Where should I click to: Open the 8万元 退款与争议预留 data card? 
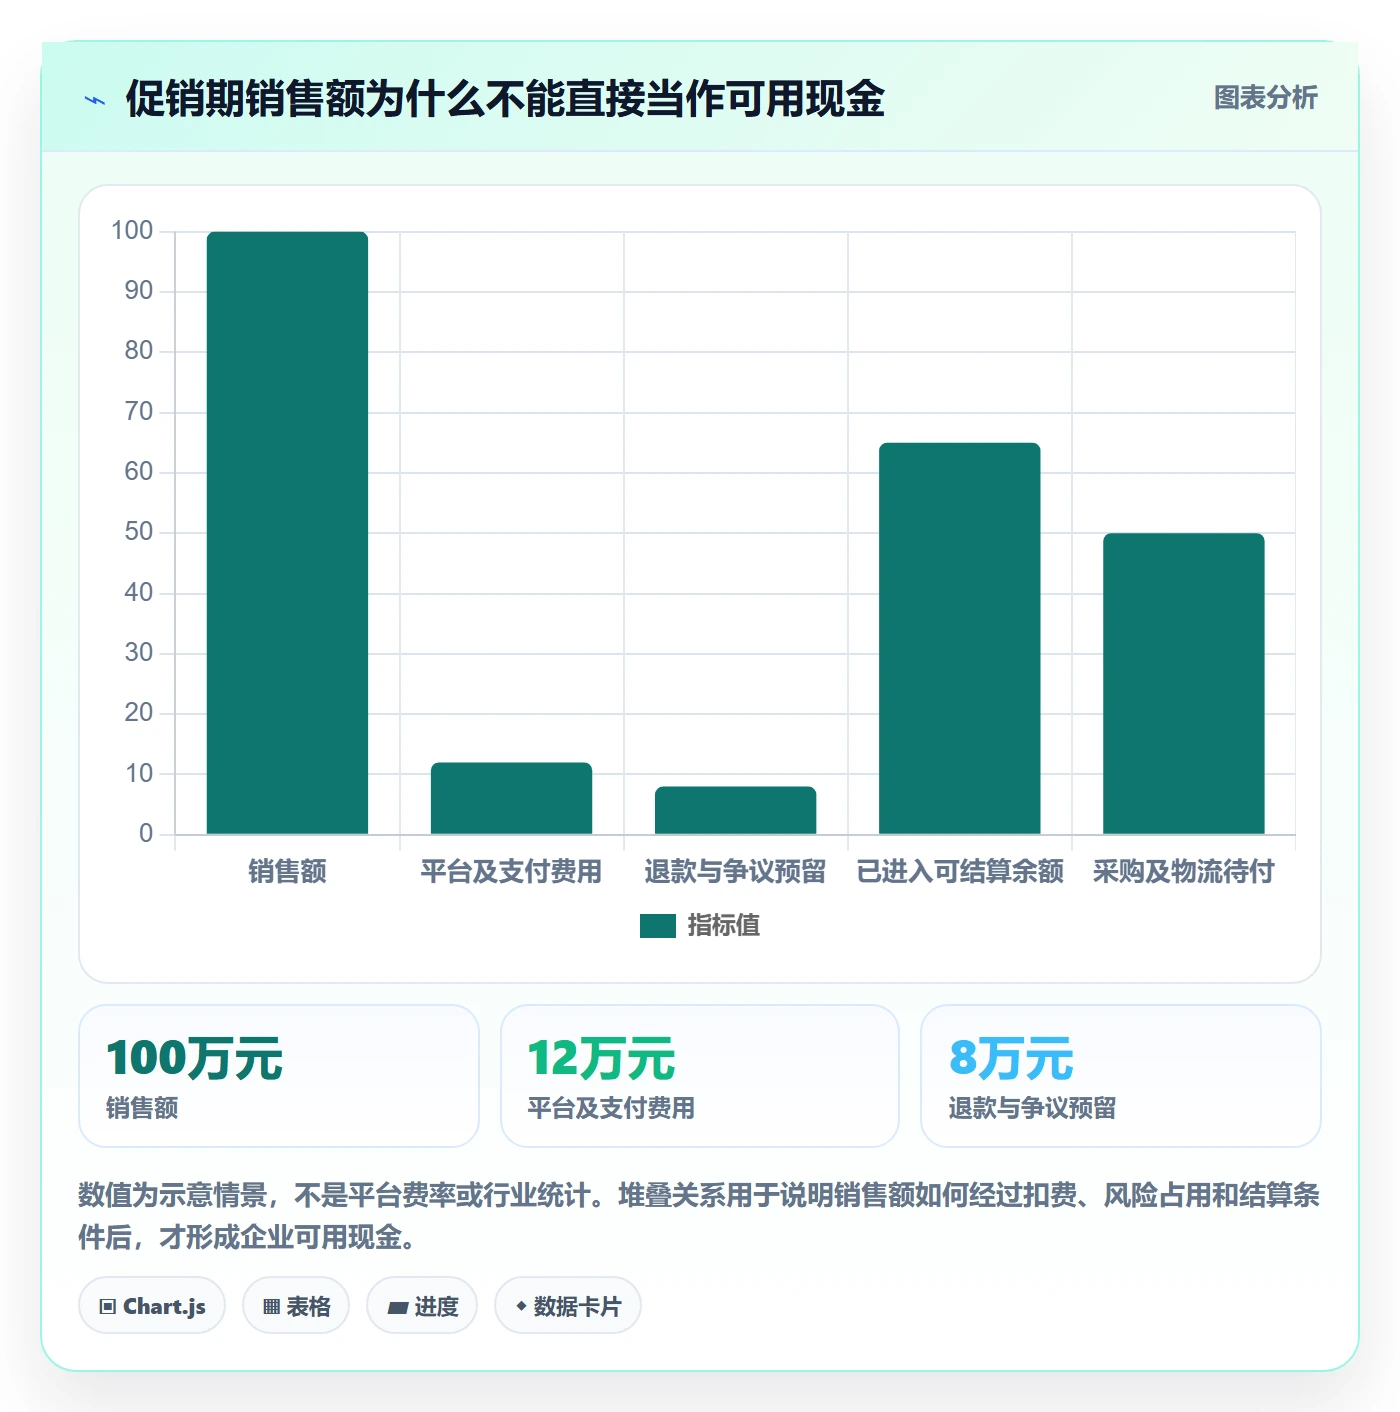(1121, 1076)
